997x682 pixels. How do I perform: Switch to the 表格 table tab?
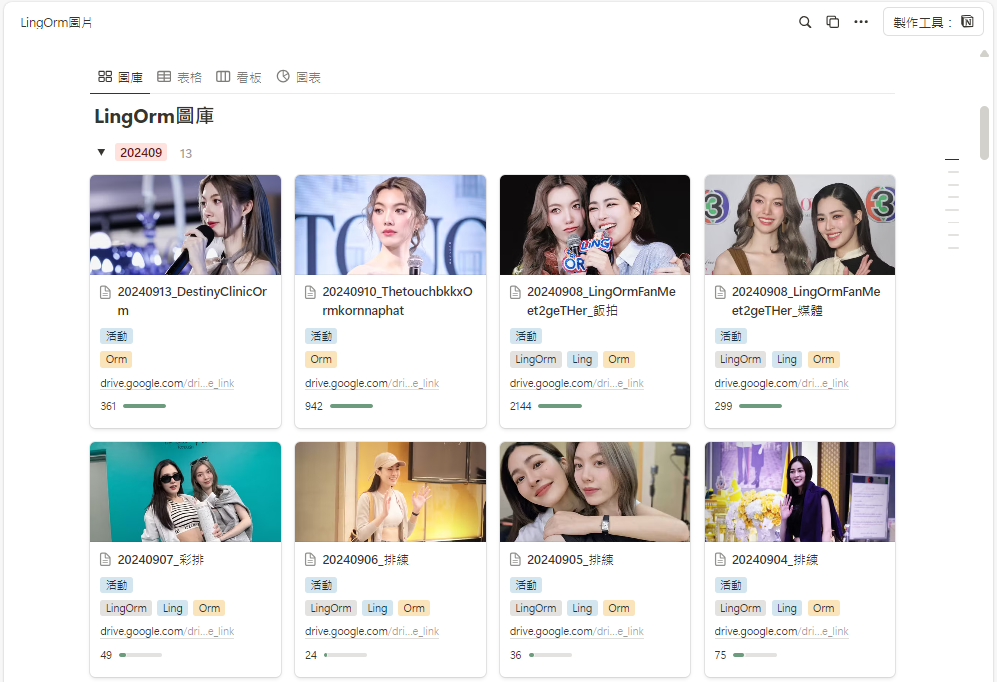(x=179, y=78)
